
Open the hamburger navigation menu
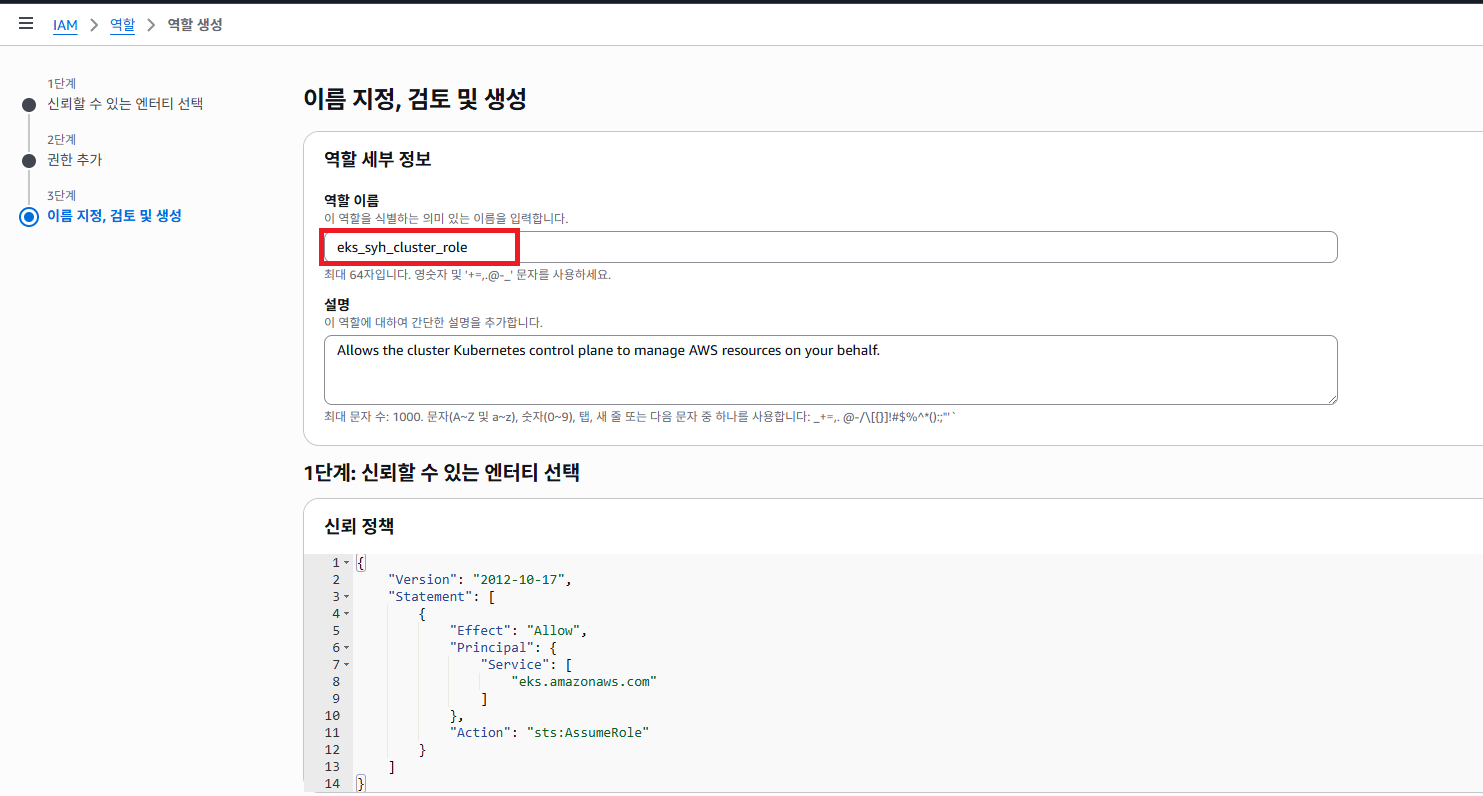[x=26, y=23]
